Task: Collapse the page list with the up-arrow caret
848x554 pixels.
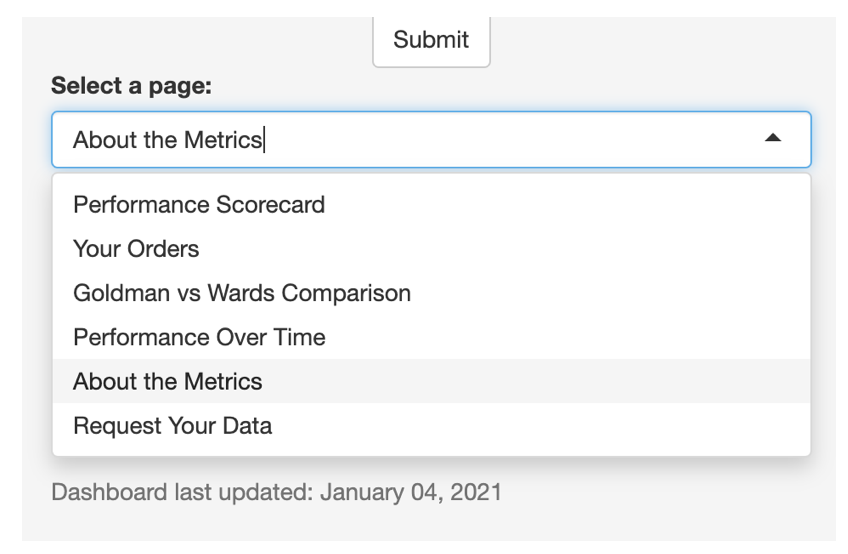Action: point(773,138)
